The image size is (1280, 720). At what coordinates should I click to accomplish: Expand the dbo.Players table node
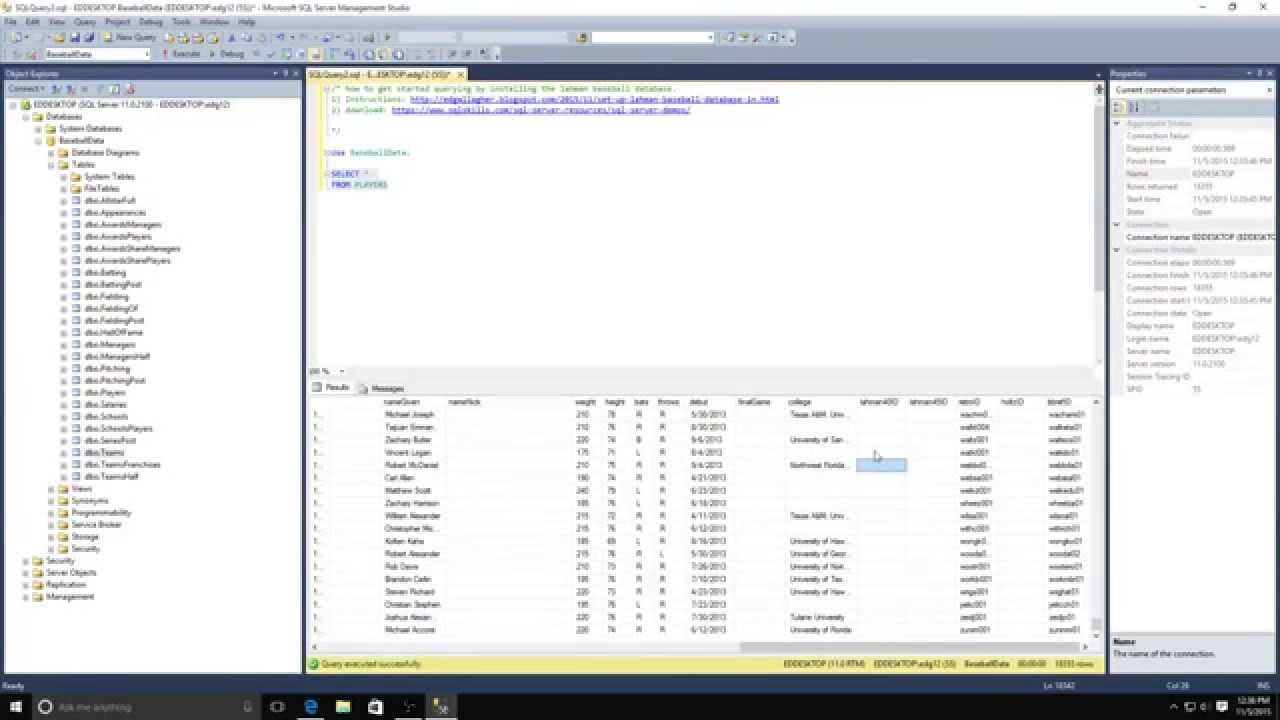click(x=63, y=393)
